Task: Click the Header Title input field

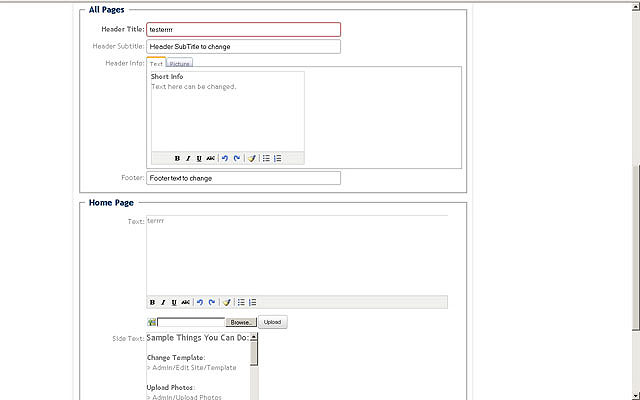Action: (x=243, y=29)
